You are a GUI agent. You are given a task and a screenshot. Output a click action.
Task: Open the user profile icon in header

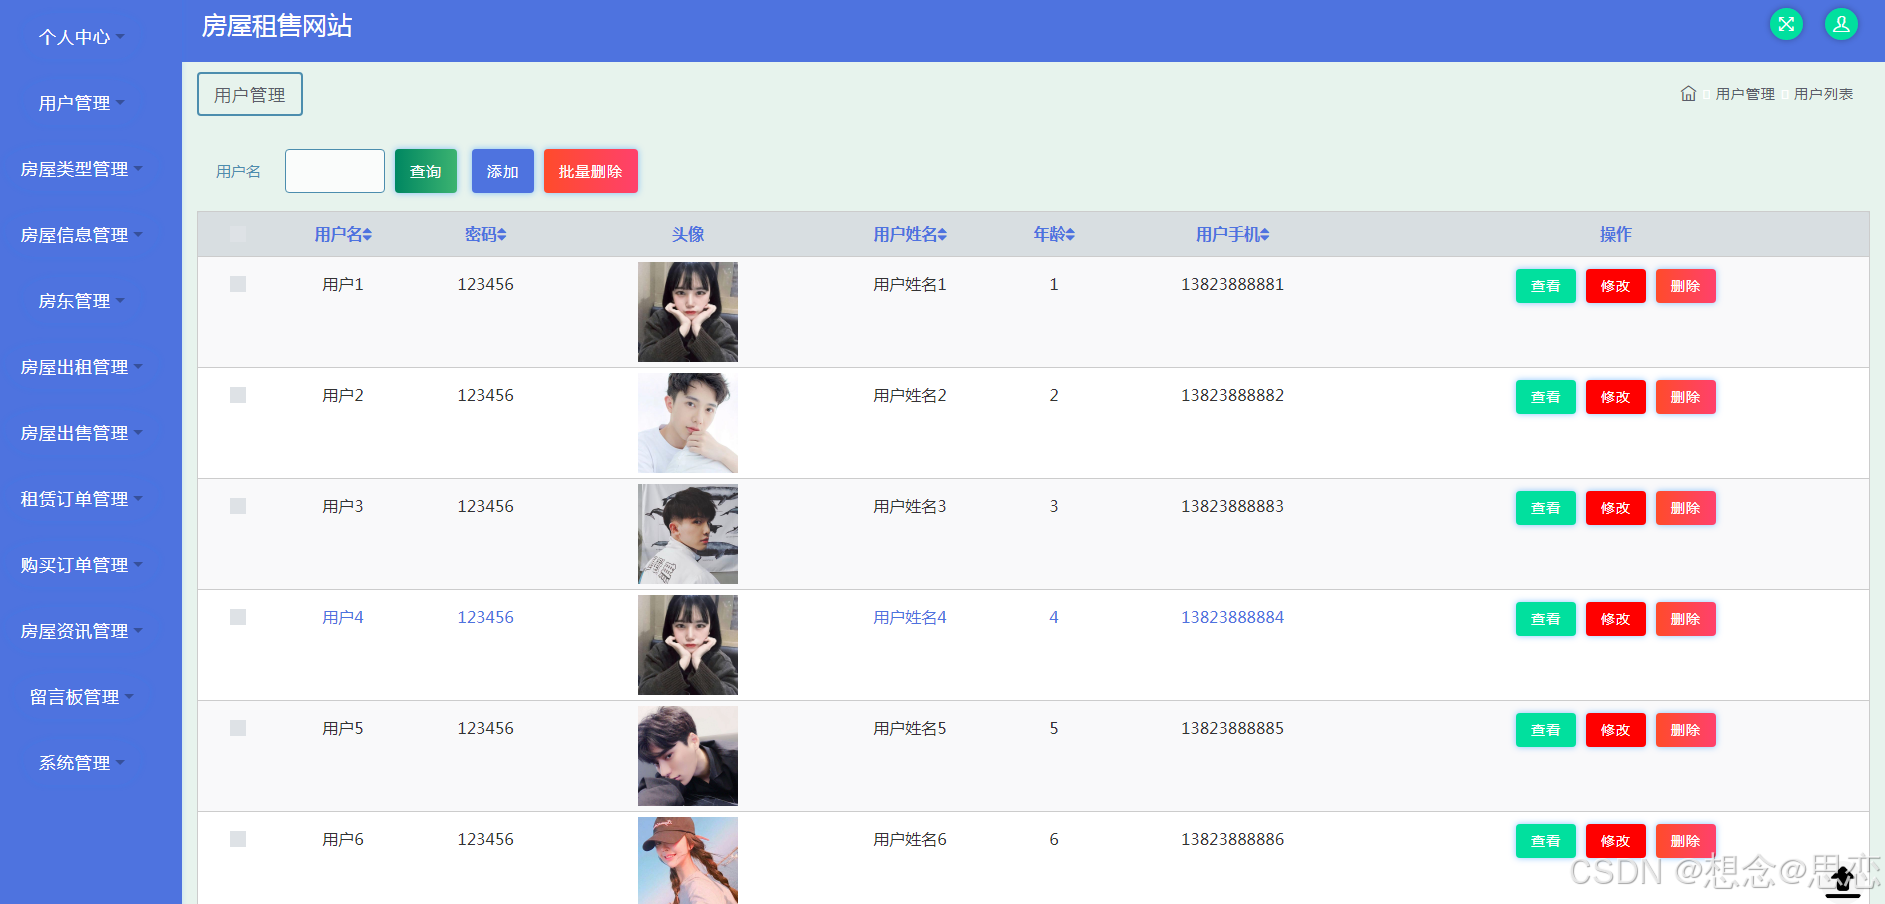pos(1841,24)
